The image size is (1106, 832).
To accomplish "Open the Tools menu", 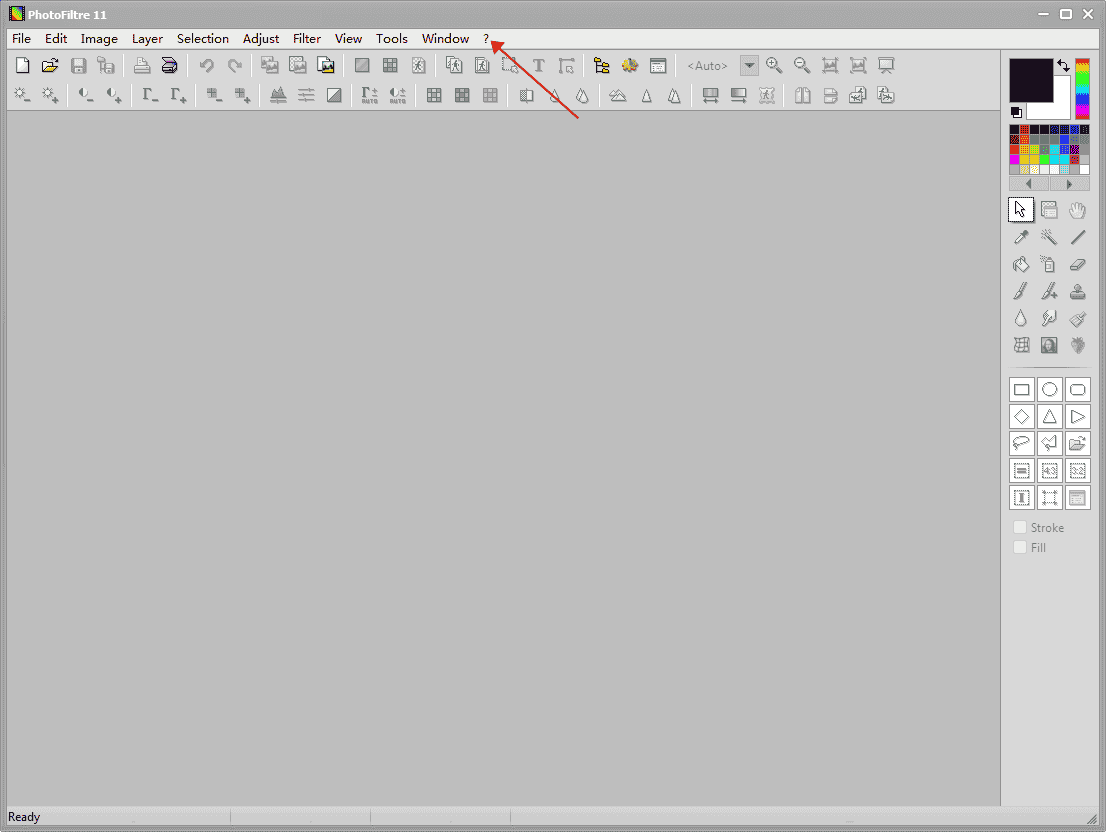I will pos(391,39).
